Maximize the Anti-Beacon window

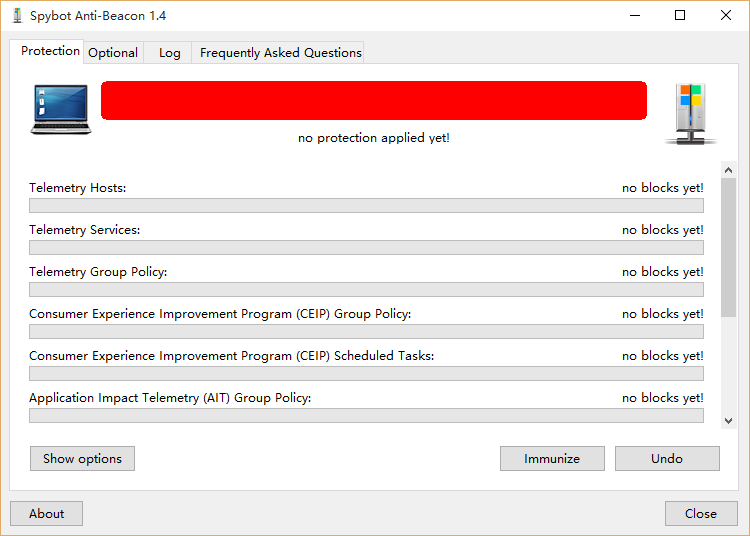point(680,16)
